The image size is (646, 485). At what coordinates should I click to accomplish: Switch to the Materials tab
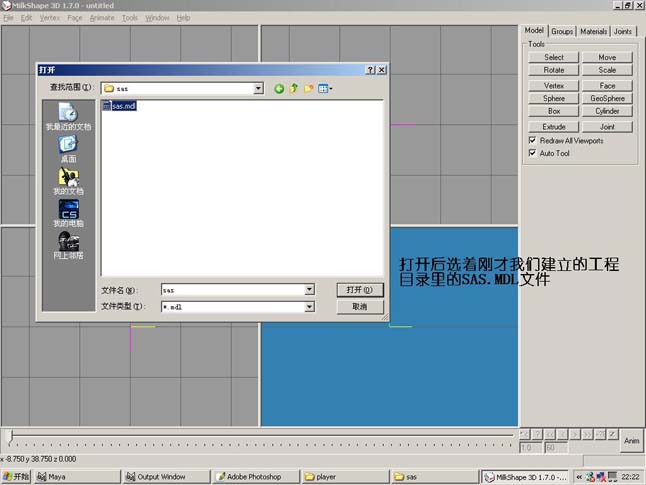593,31
